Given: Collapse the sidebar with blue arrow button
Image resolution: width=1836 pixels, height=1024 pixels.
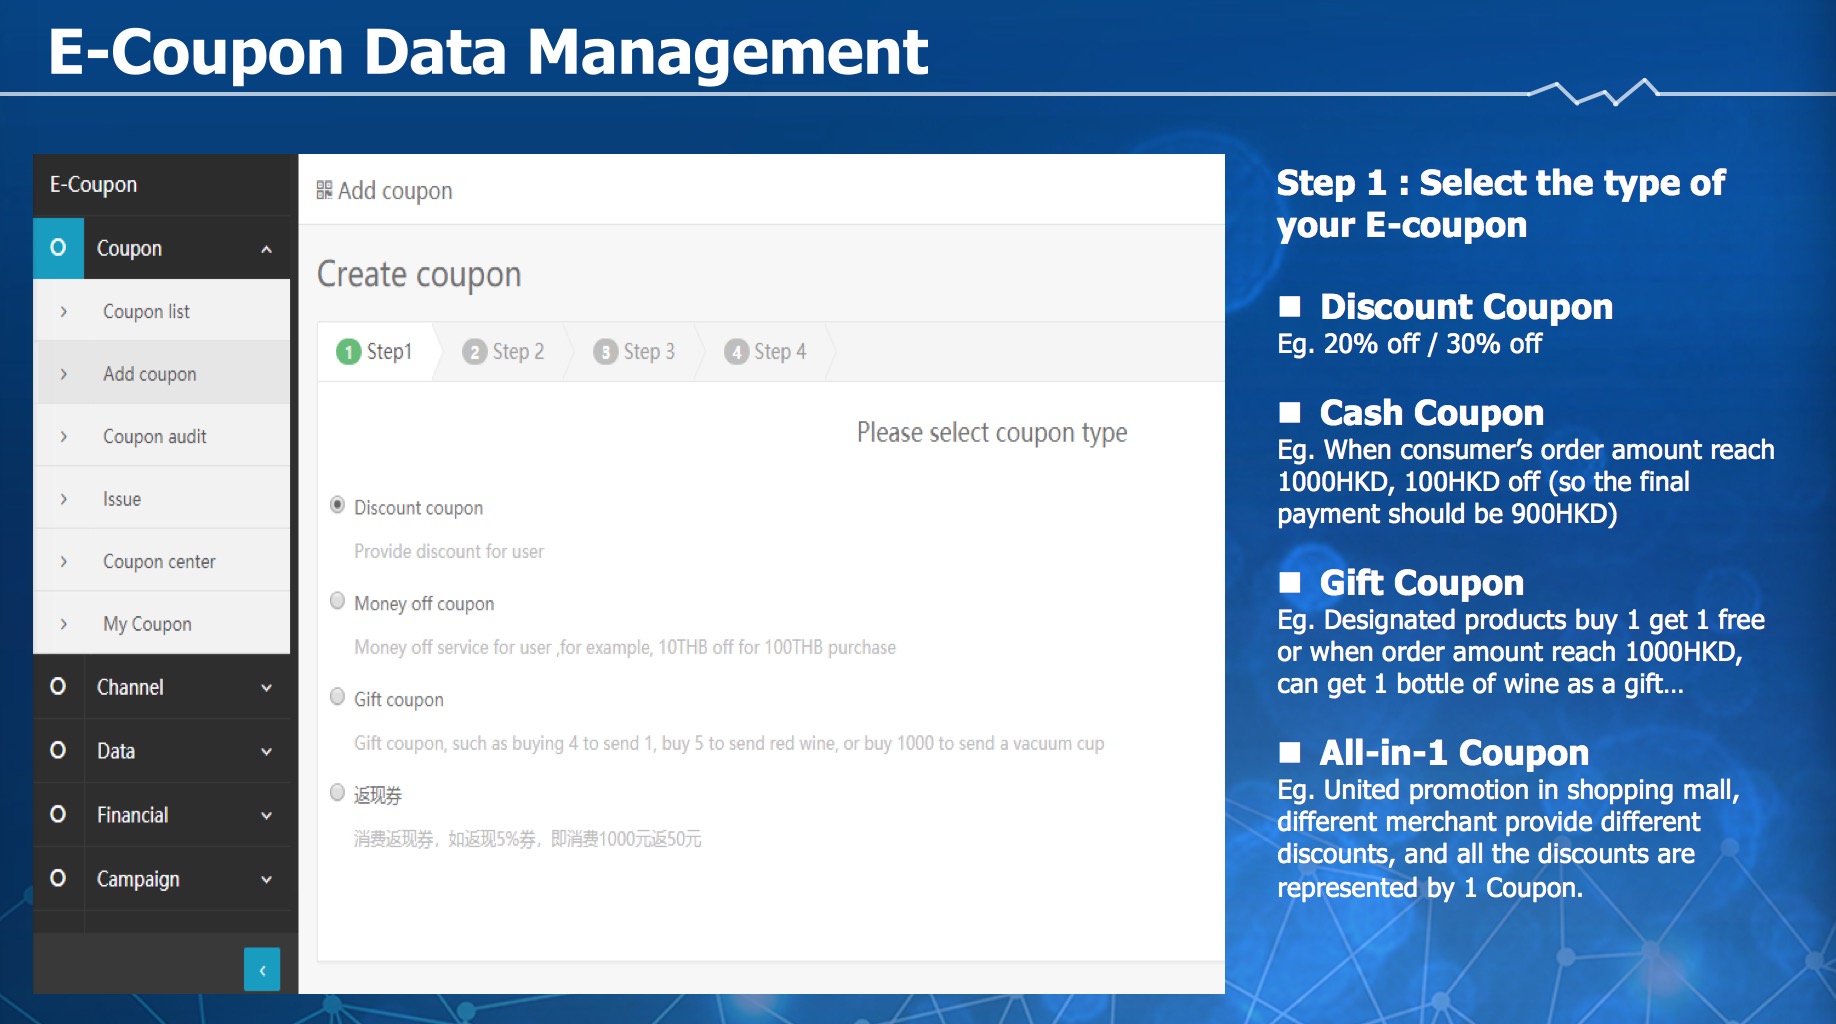Looking at the screenshot, I should 262,969.
